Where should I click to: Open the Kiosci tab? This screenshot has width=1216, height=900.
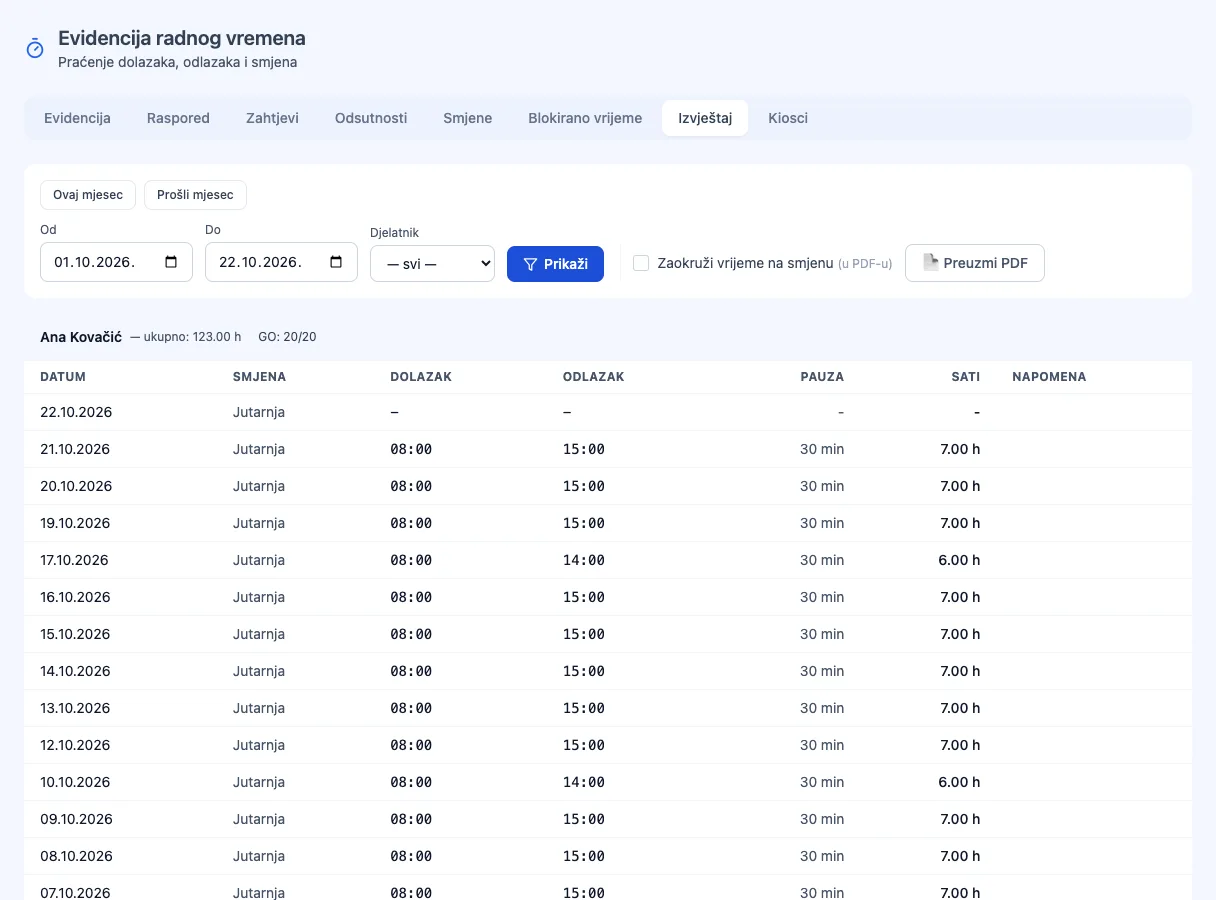tap(788, 118)
